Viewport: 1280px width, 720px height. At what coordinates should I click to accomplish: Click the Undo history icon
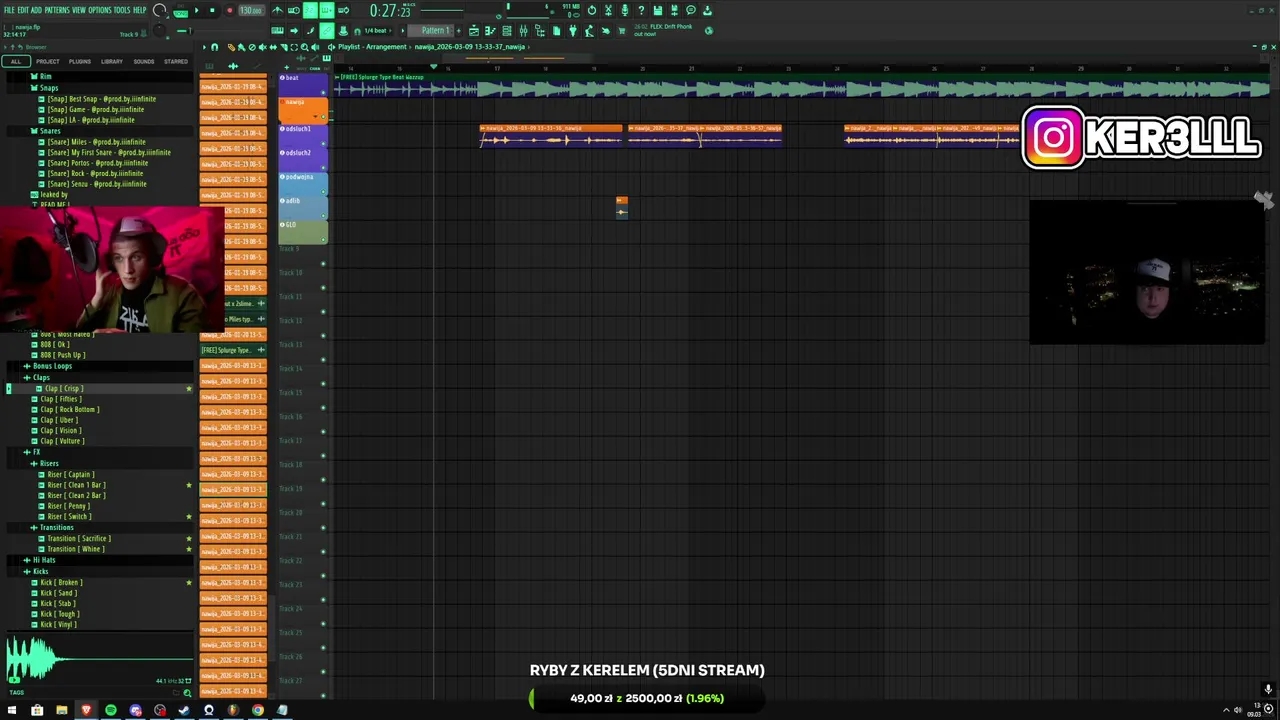coord(591,10)
